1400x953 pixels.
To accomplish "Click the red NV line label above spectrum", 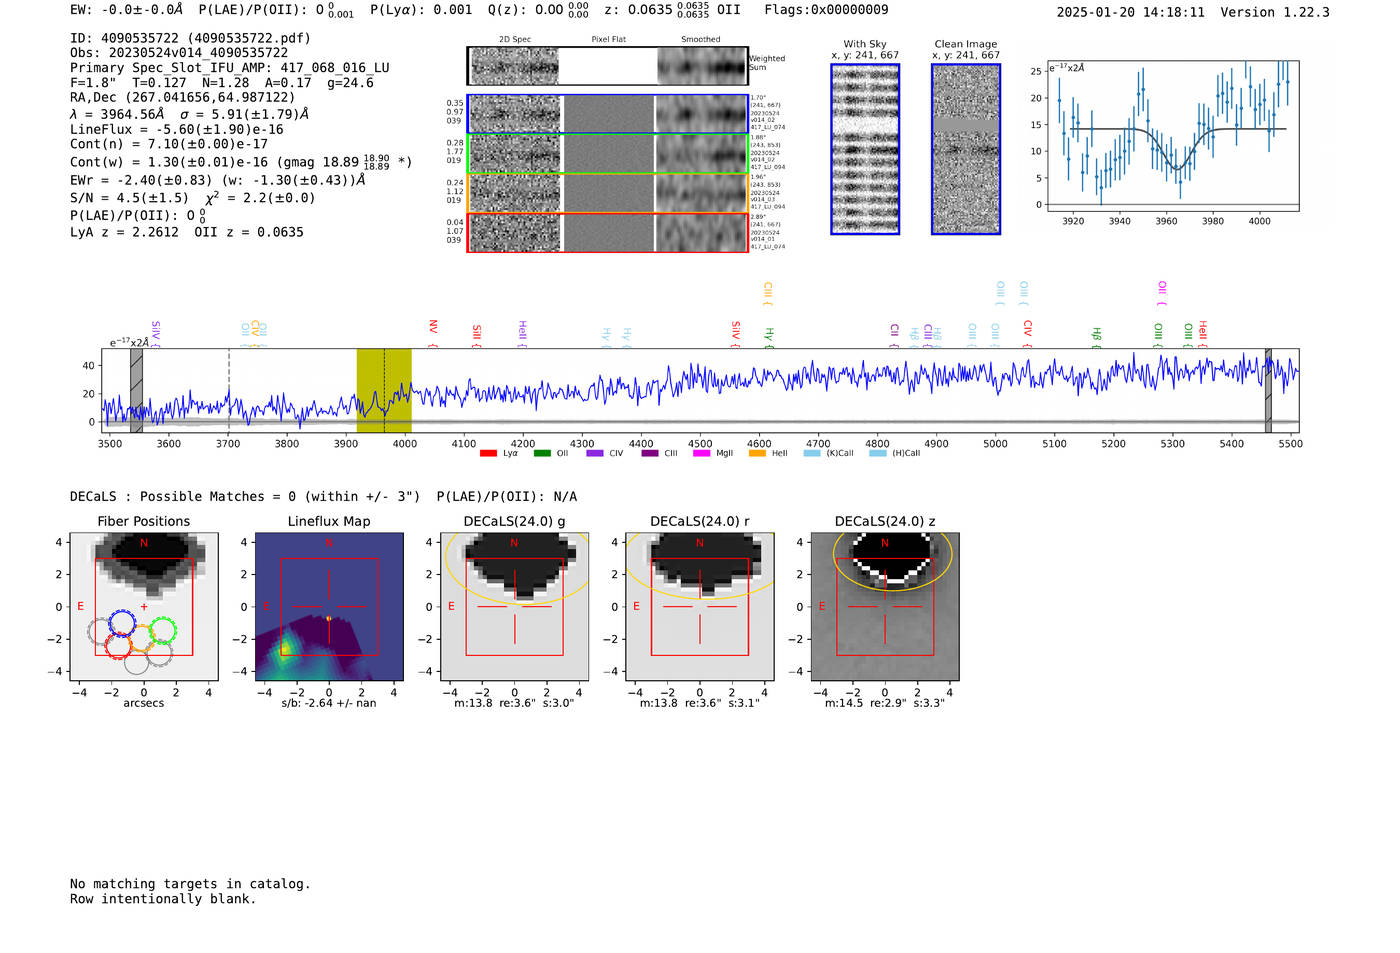I will point(433,328).
